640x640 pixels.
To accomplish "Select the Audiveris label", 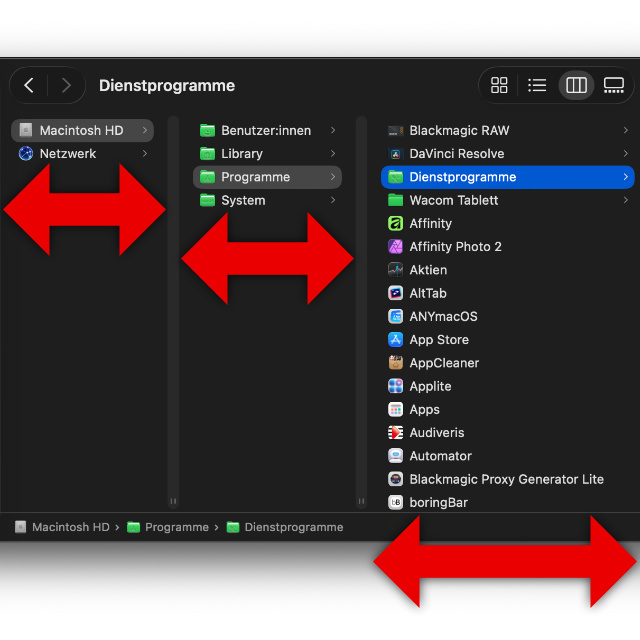I will (437, 433).
